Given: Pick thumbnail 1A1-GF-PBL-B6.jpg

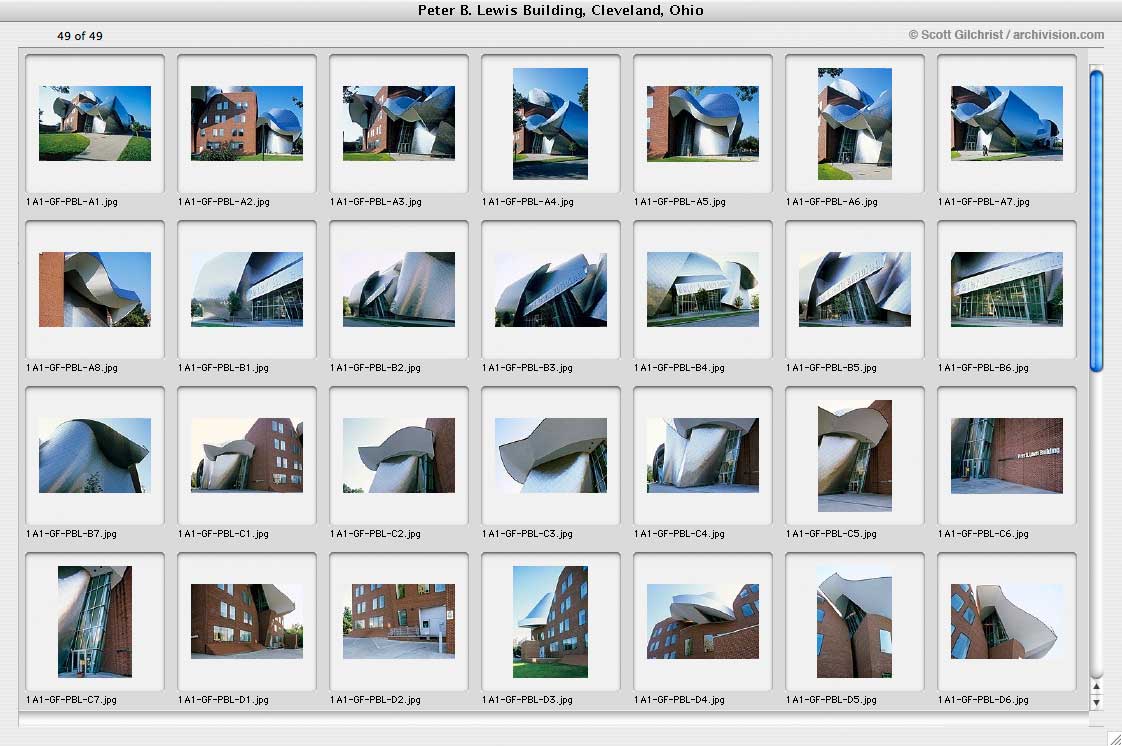Looking at the screenshot, I should click(1007, 290).
